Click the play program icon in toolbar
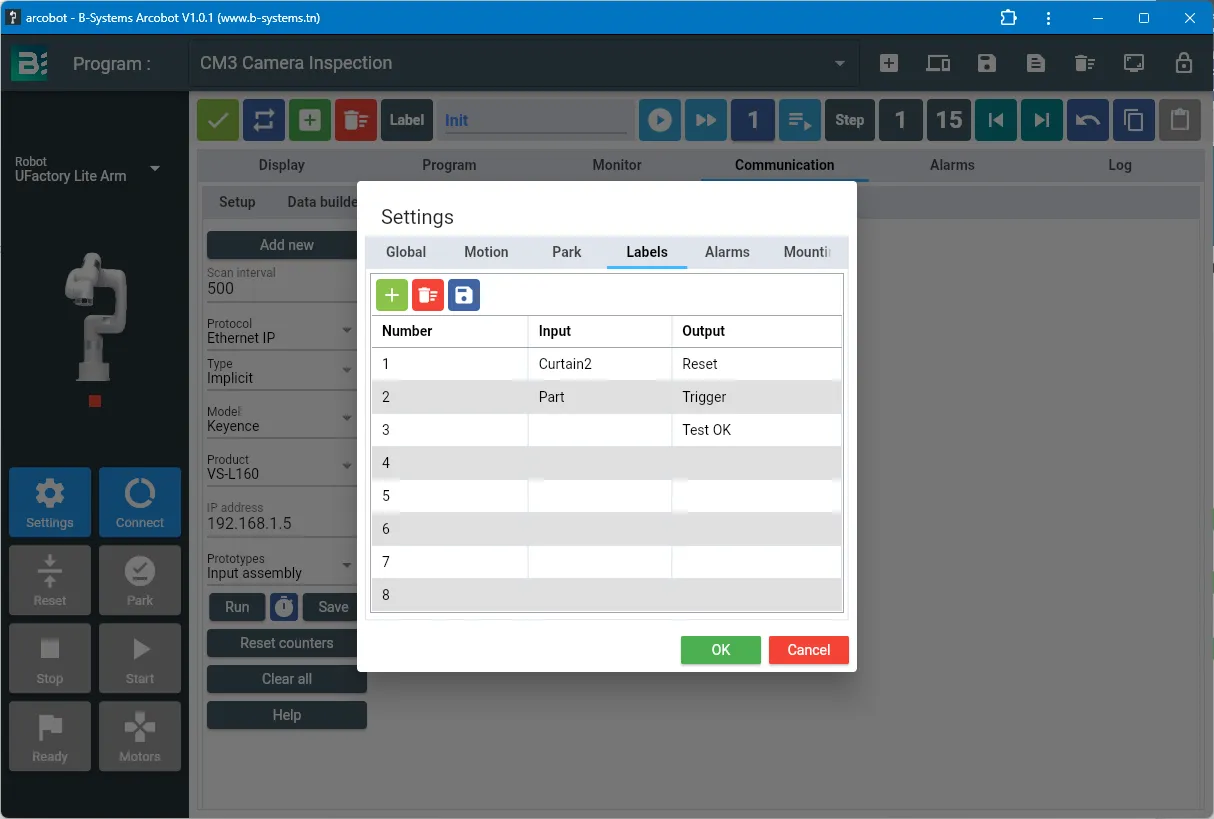This screenshot has height=819, width=1214. (x=660, y=120)
